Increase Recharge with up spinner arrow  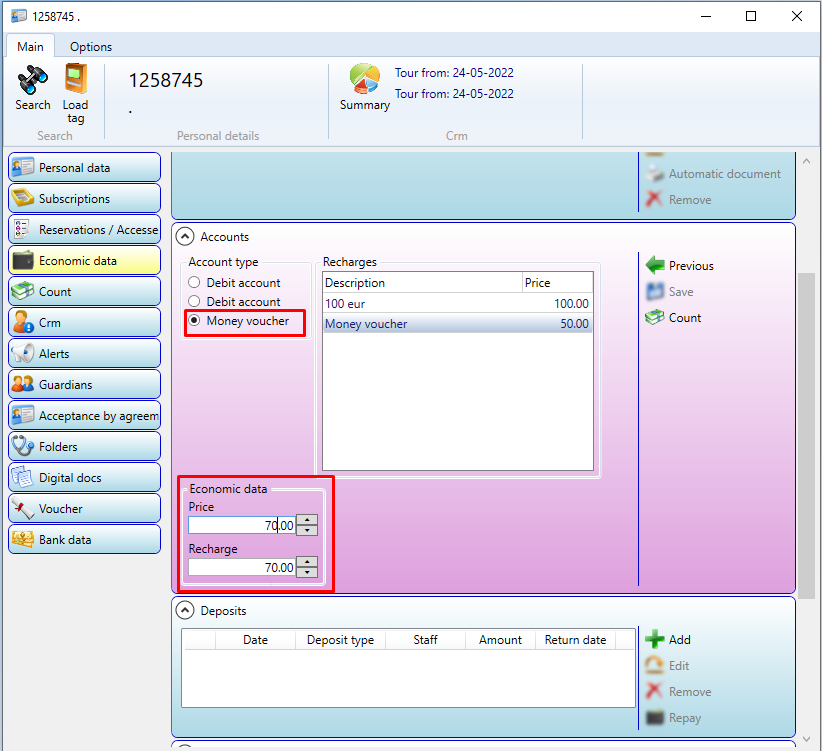(307, 562)
